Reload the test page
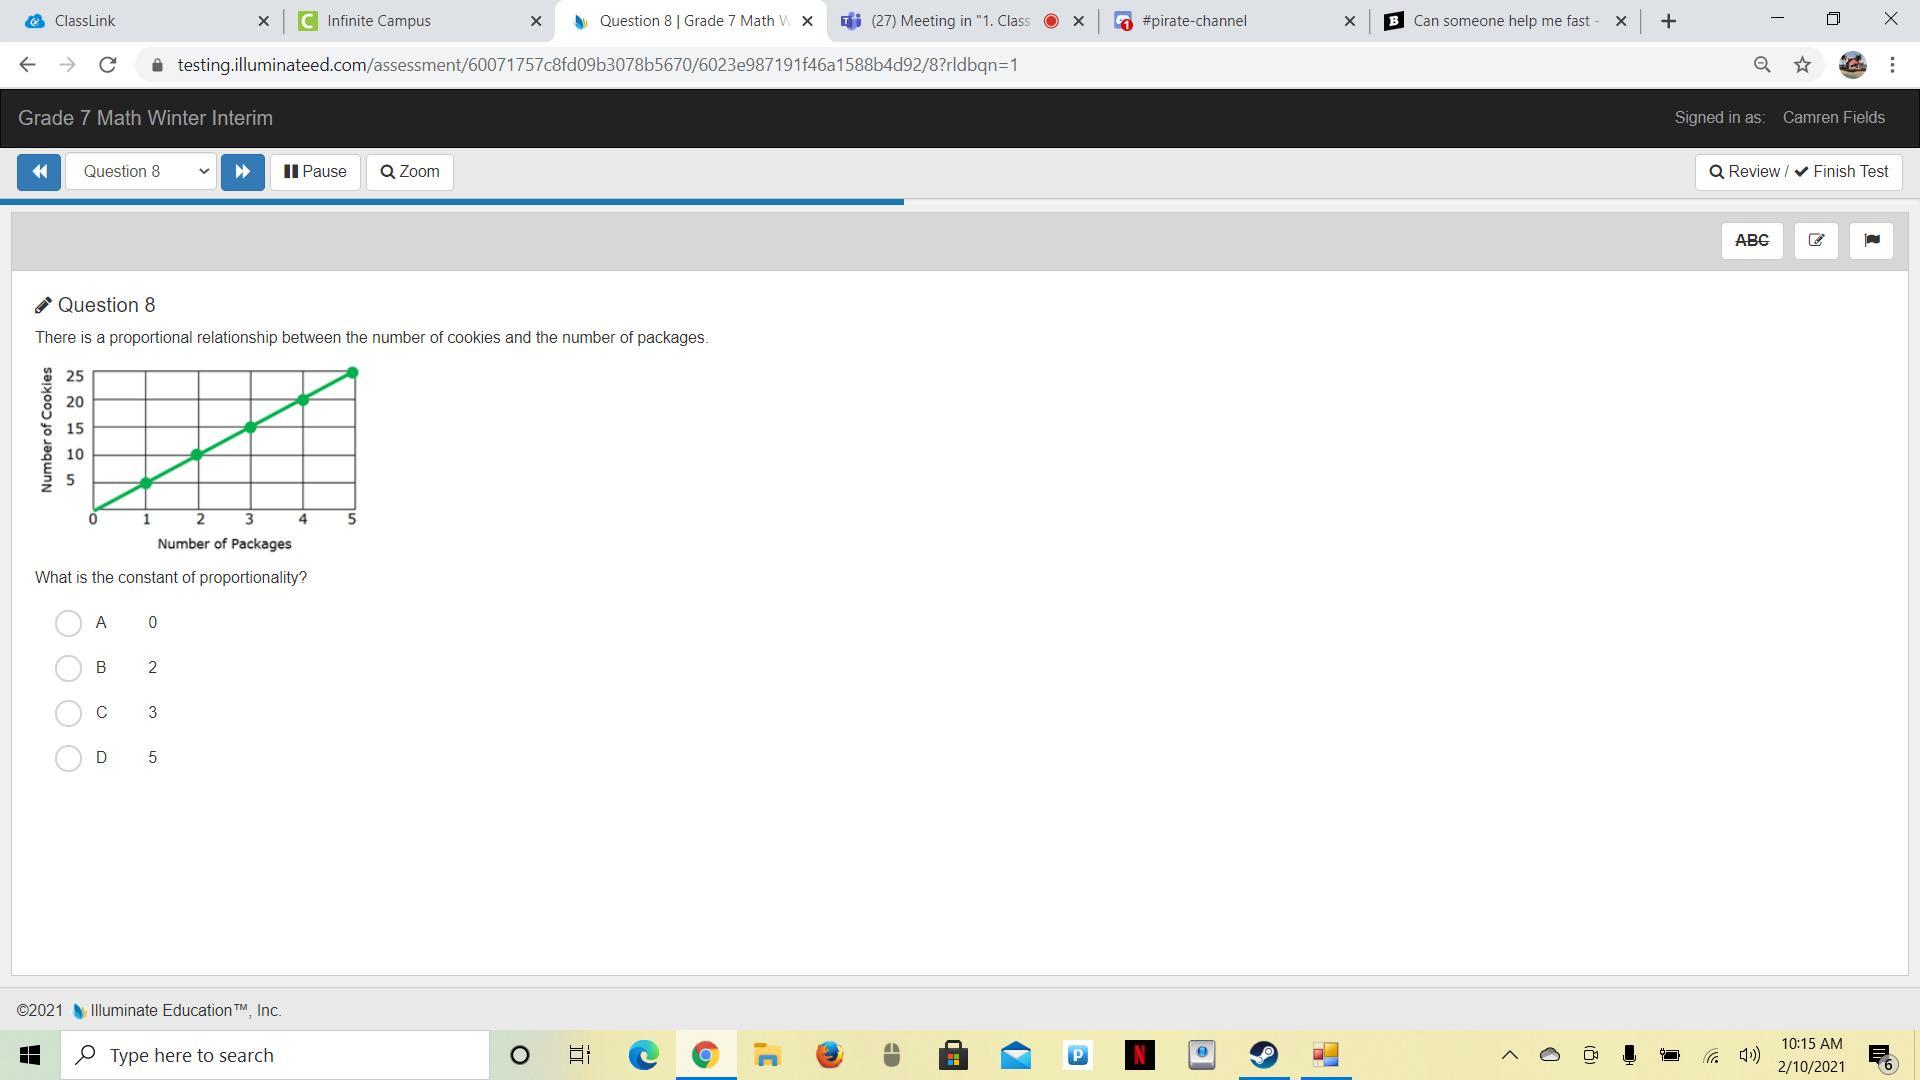 click(x=108, y=65)
